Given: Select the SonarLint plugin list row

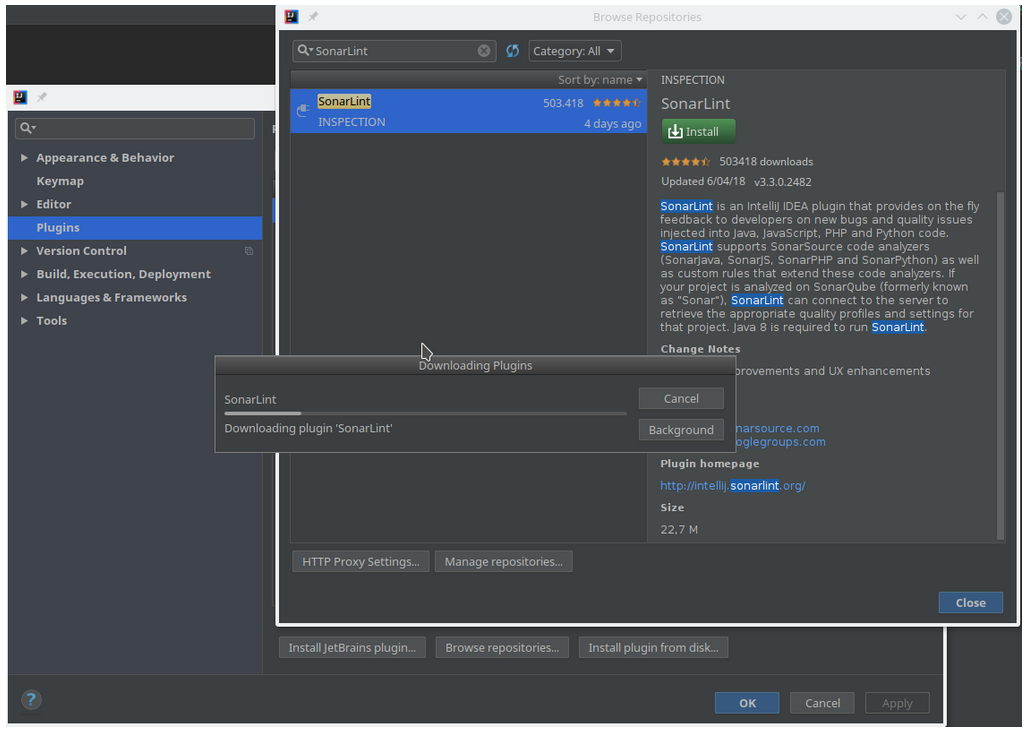Looking at the screenshot, I should click(x=469, y=111).
